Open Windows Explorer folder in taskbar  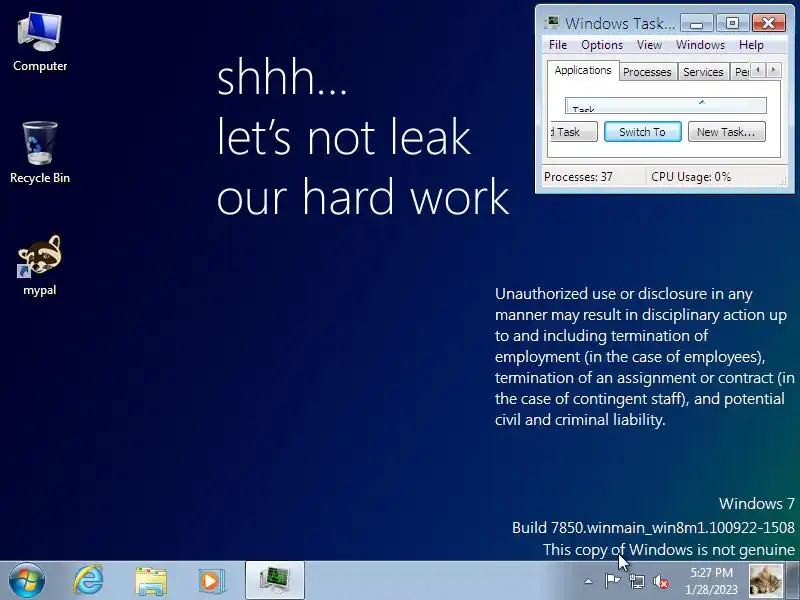click(x=151, y=582)
